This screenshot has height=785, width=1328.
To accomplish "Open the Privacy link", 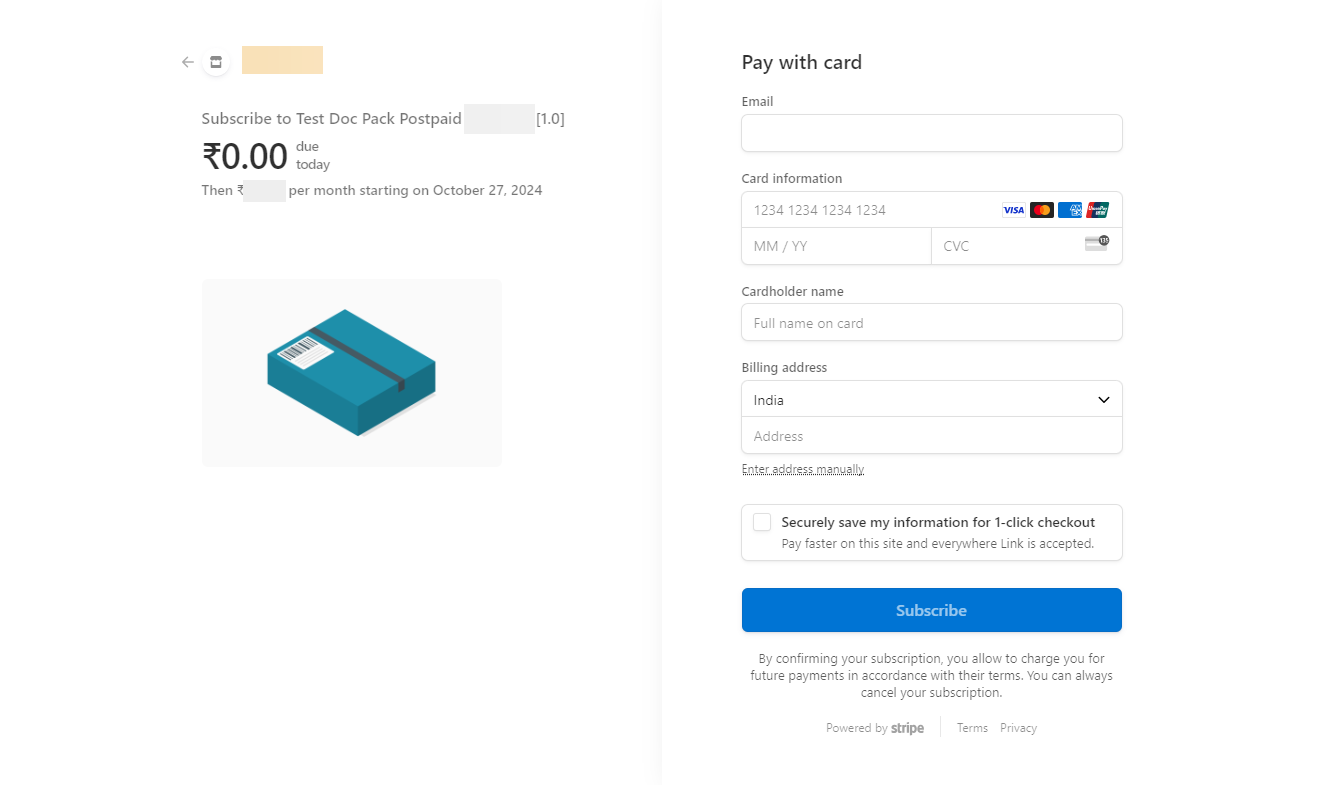I will click(x=1018, y=728).
